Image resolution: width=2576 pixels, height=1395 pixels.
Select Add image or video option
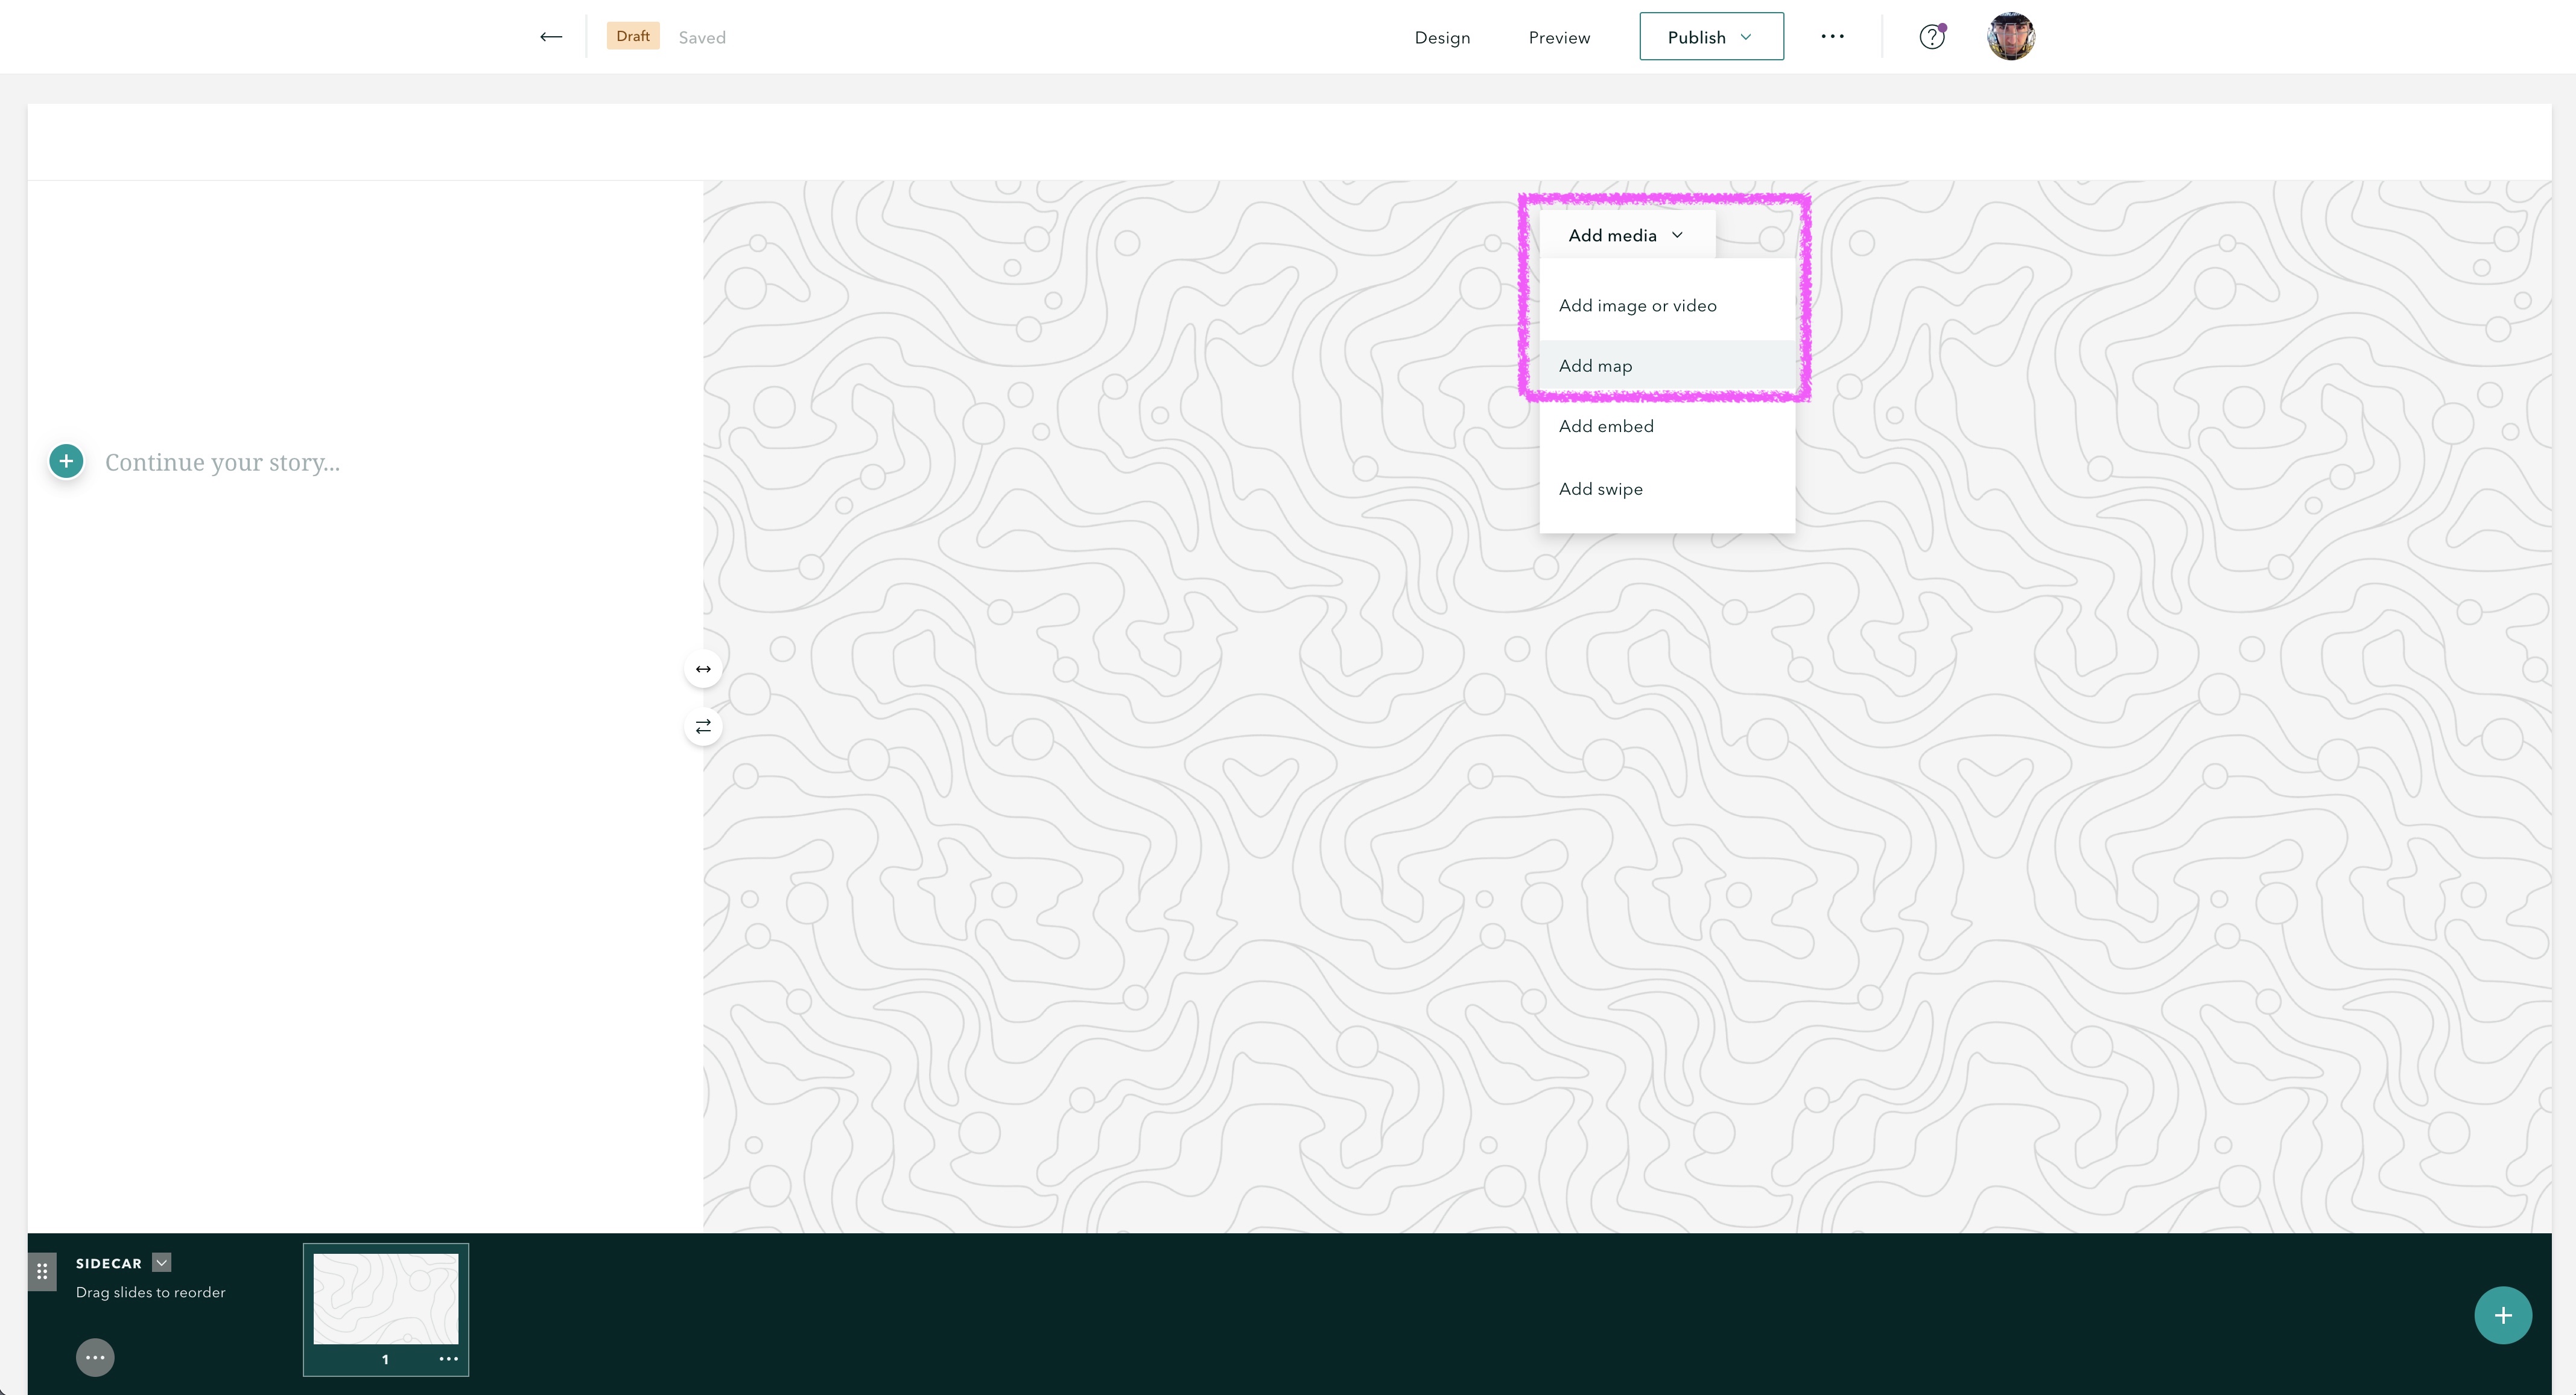1637,306
